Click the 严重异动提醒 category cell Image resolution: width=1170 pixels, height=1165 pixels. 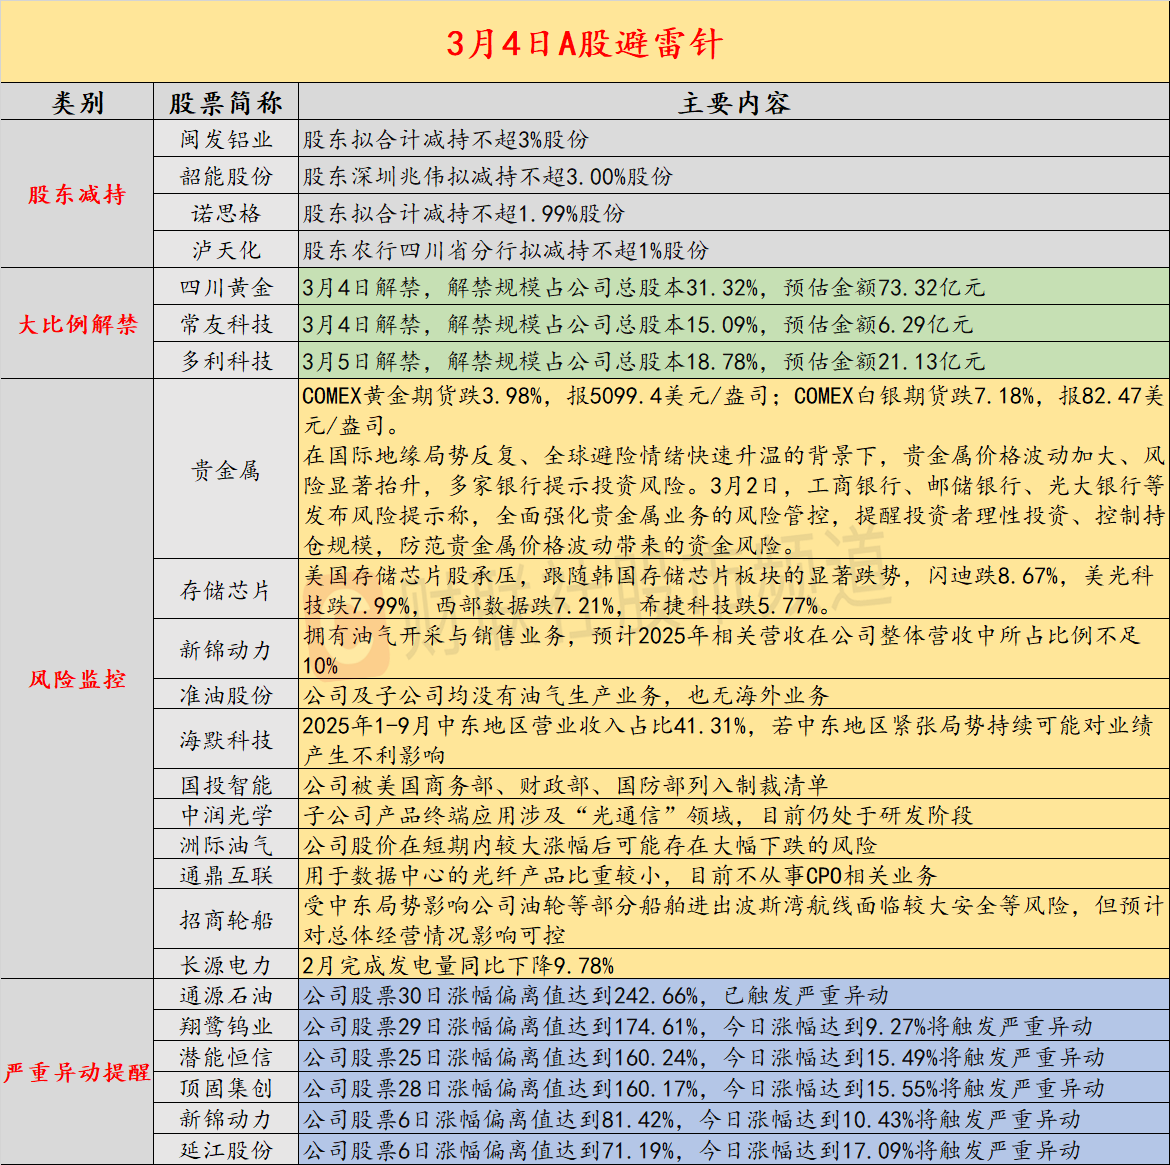click(77, 1072)
